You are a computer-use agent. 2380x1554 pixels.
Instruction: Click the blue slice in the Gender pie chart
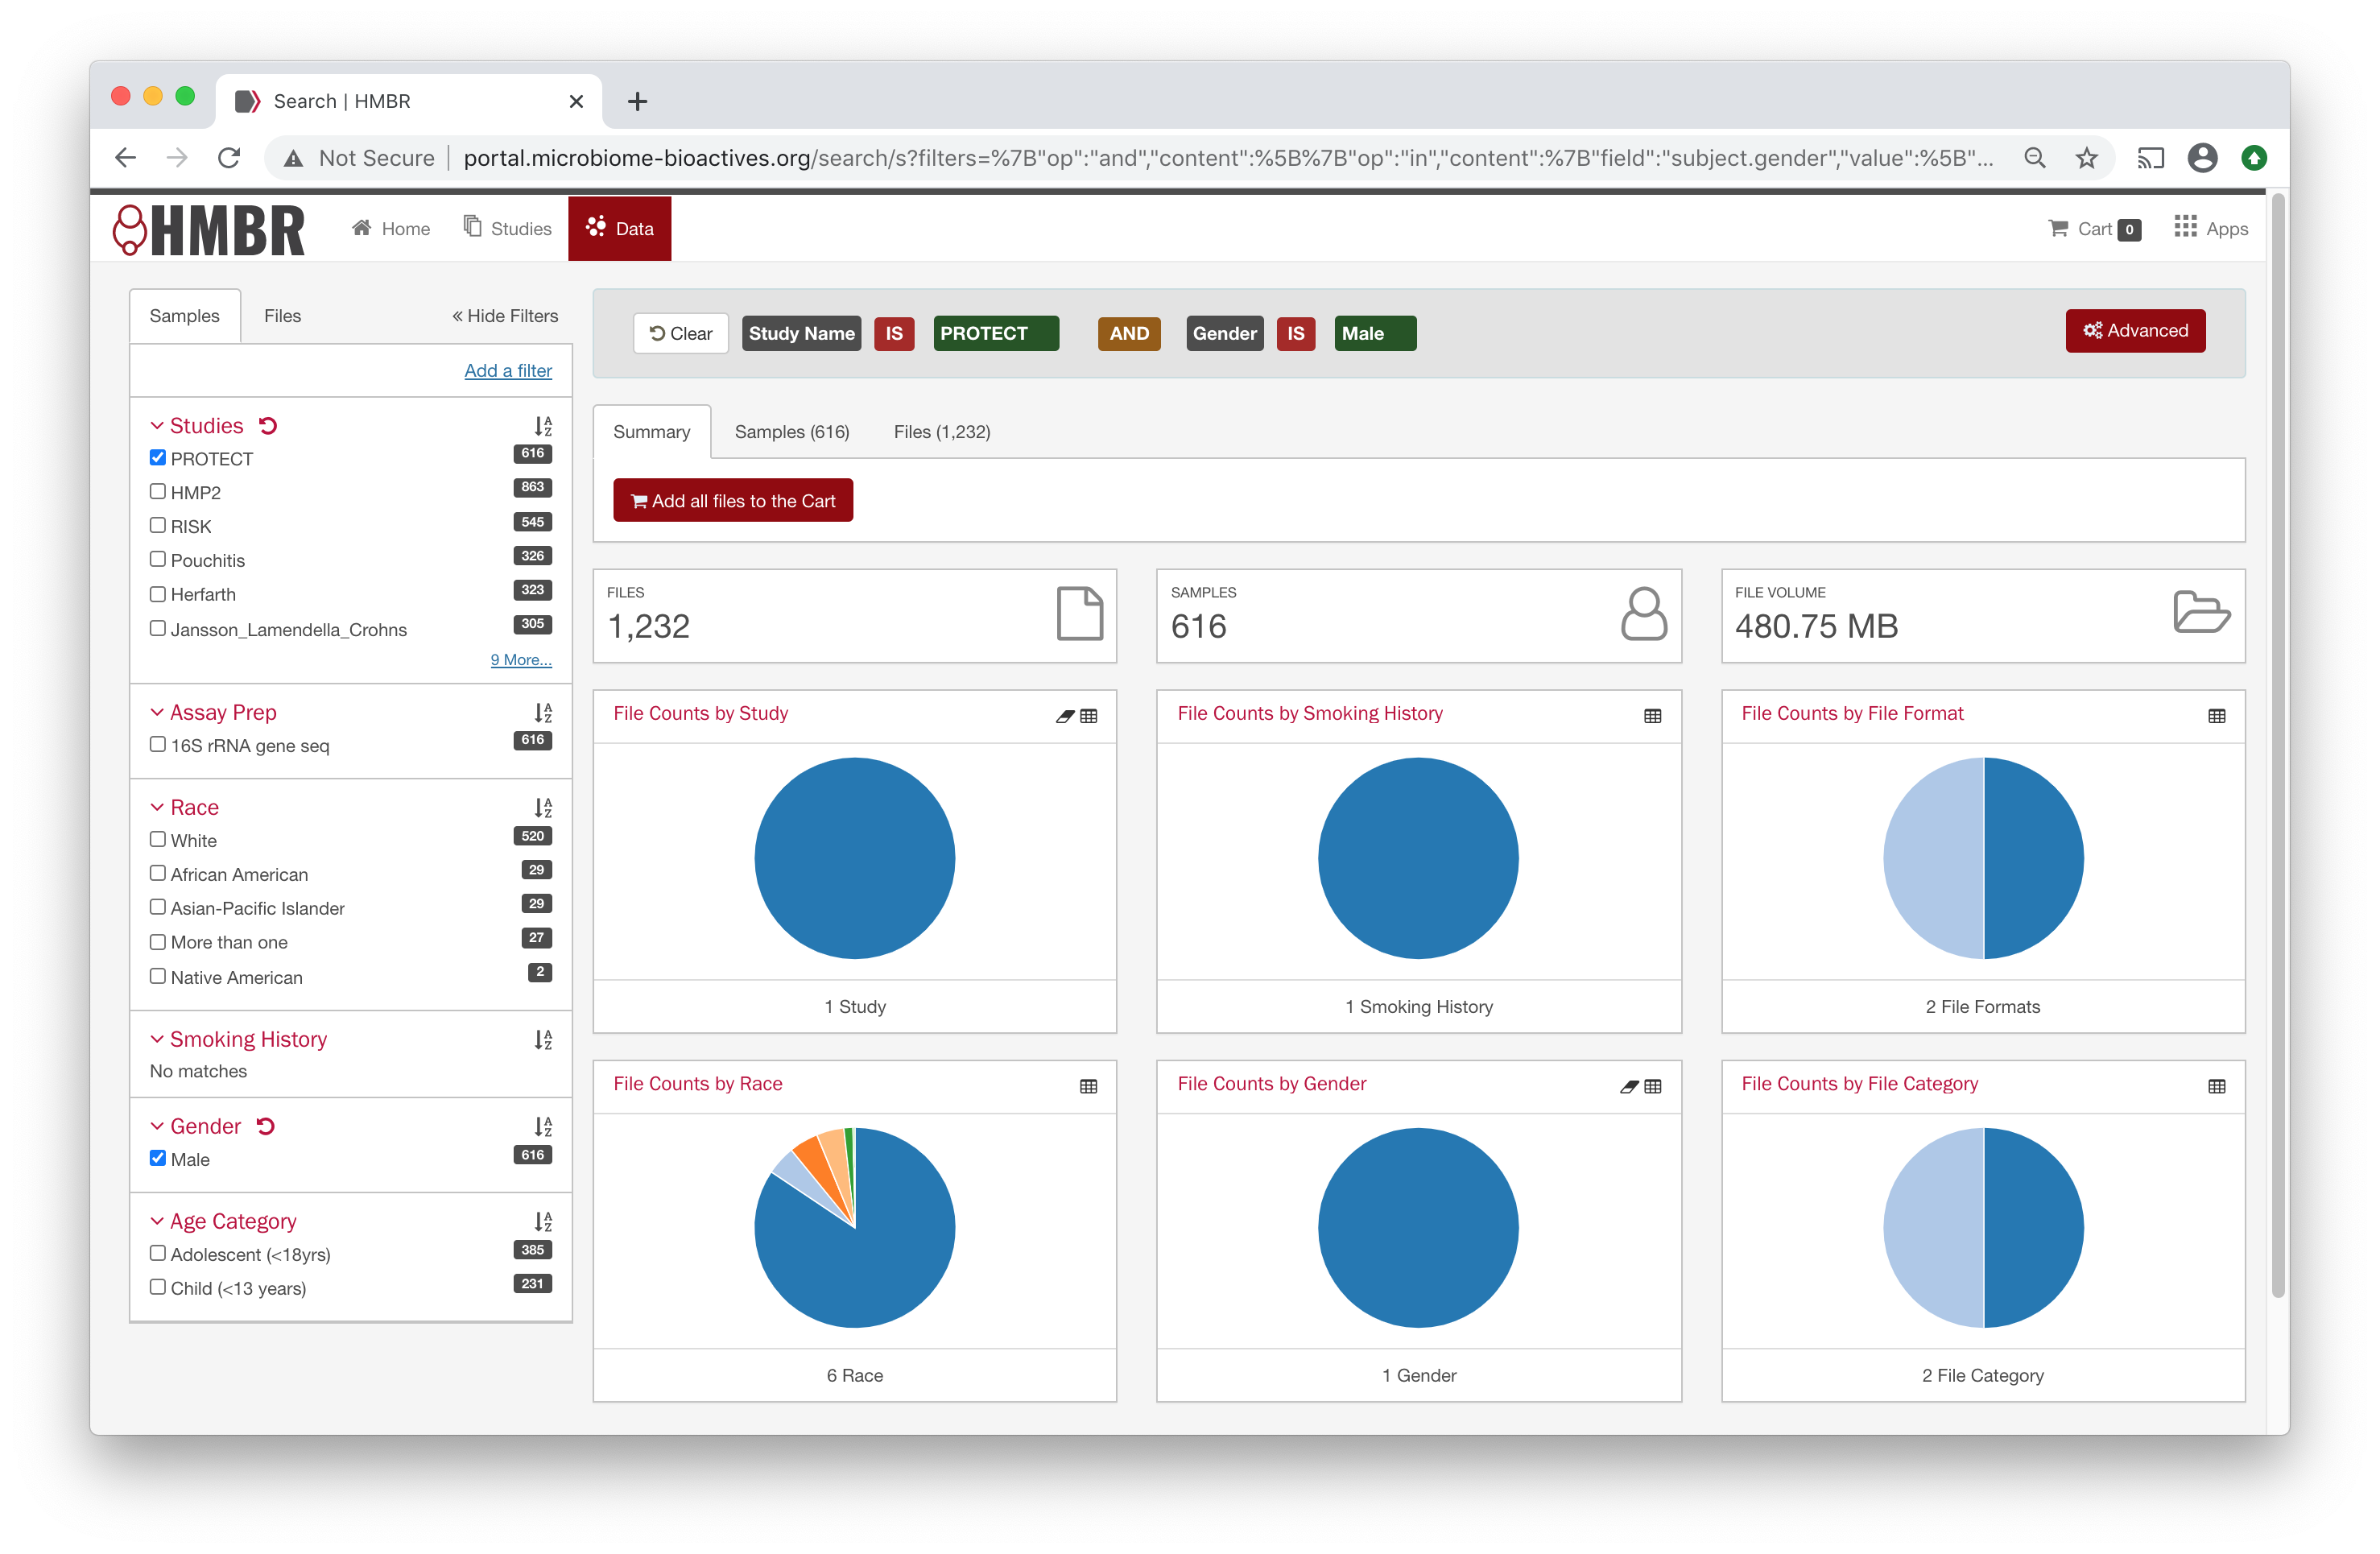tap(1419, 1228)
